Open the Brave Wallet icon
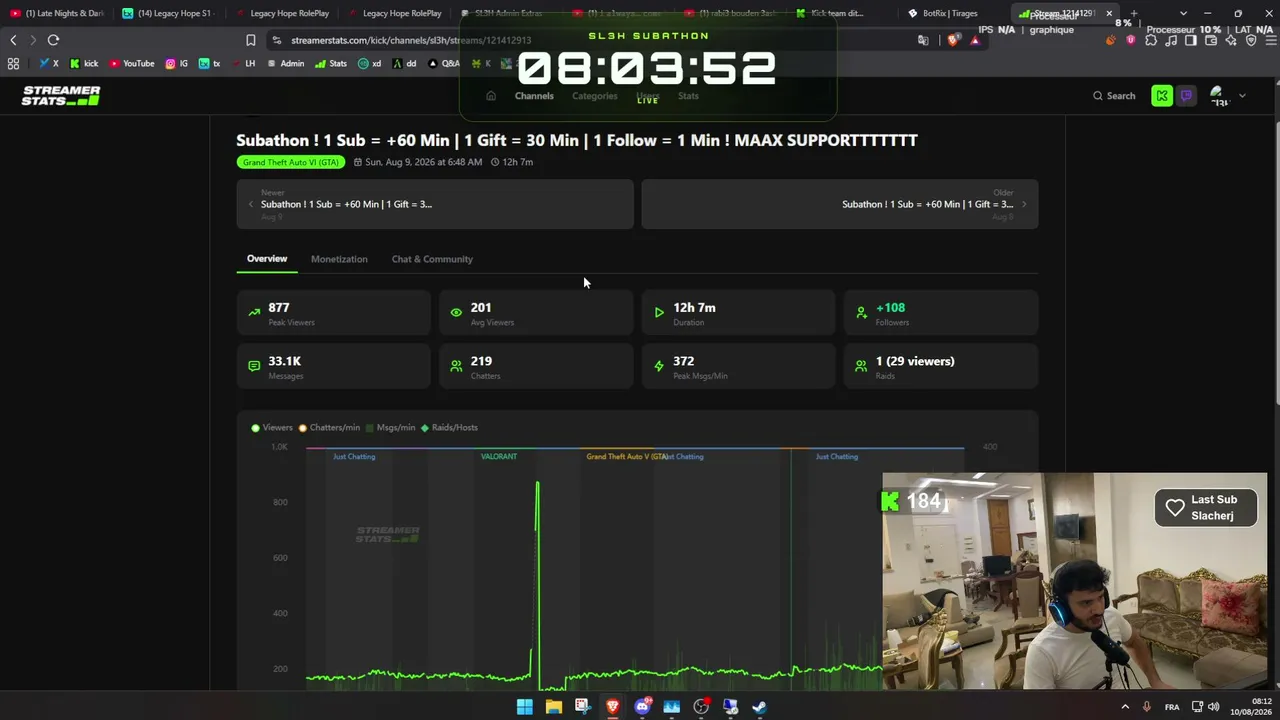The image size is (1280, 720). [x=1211, y=40]
